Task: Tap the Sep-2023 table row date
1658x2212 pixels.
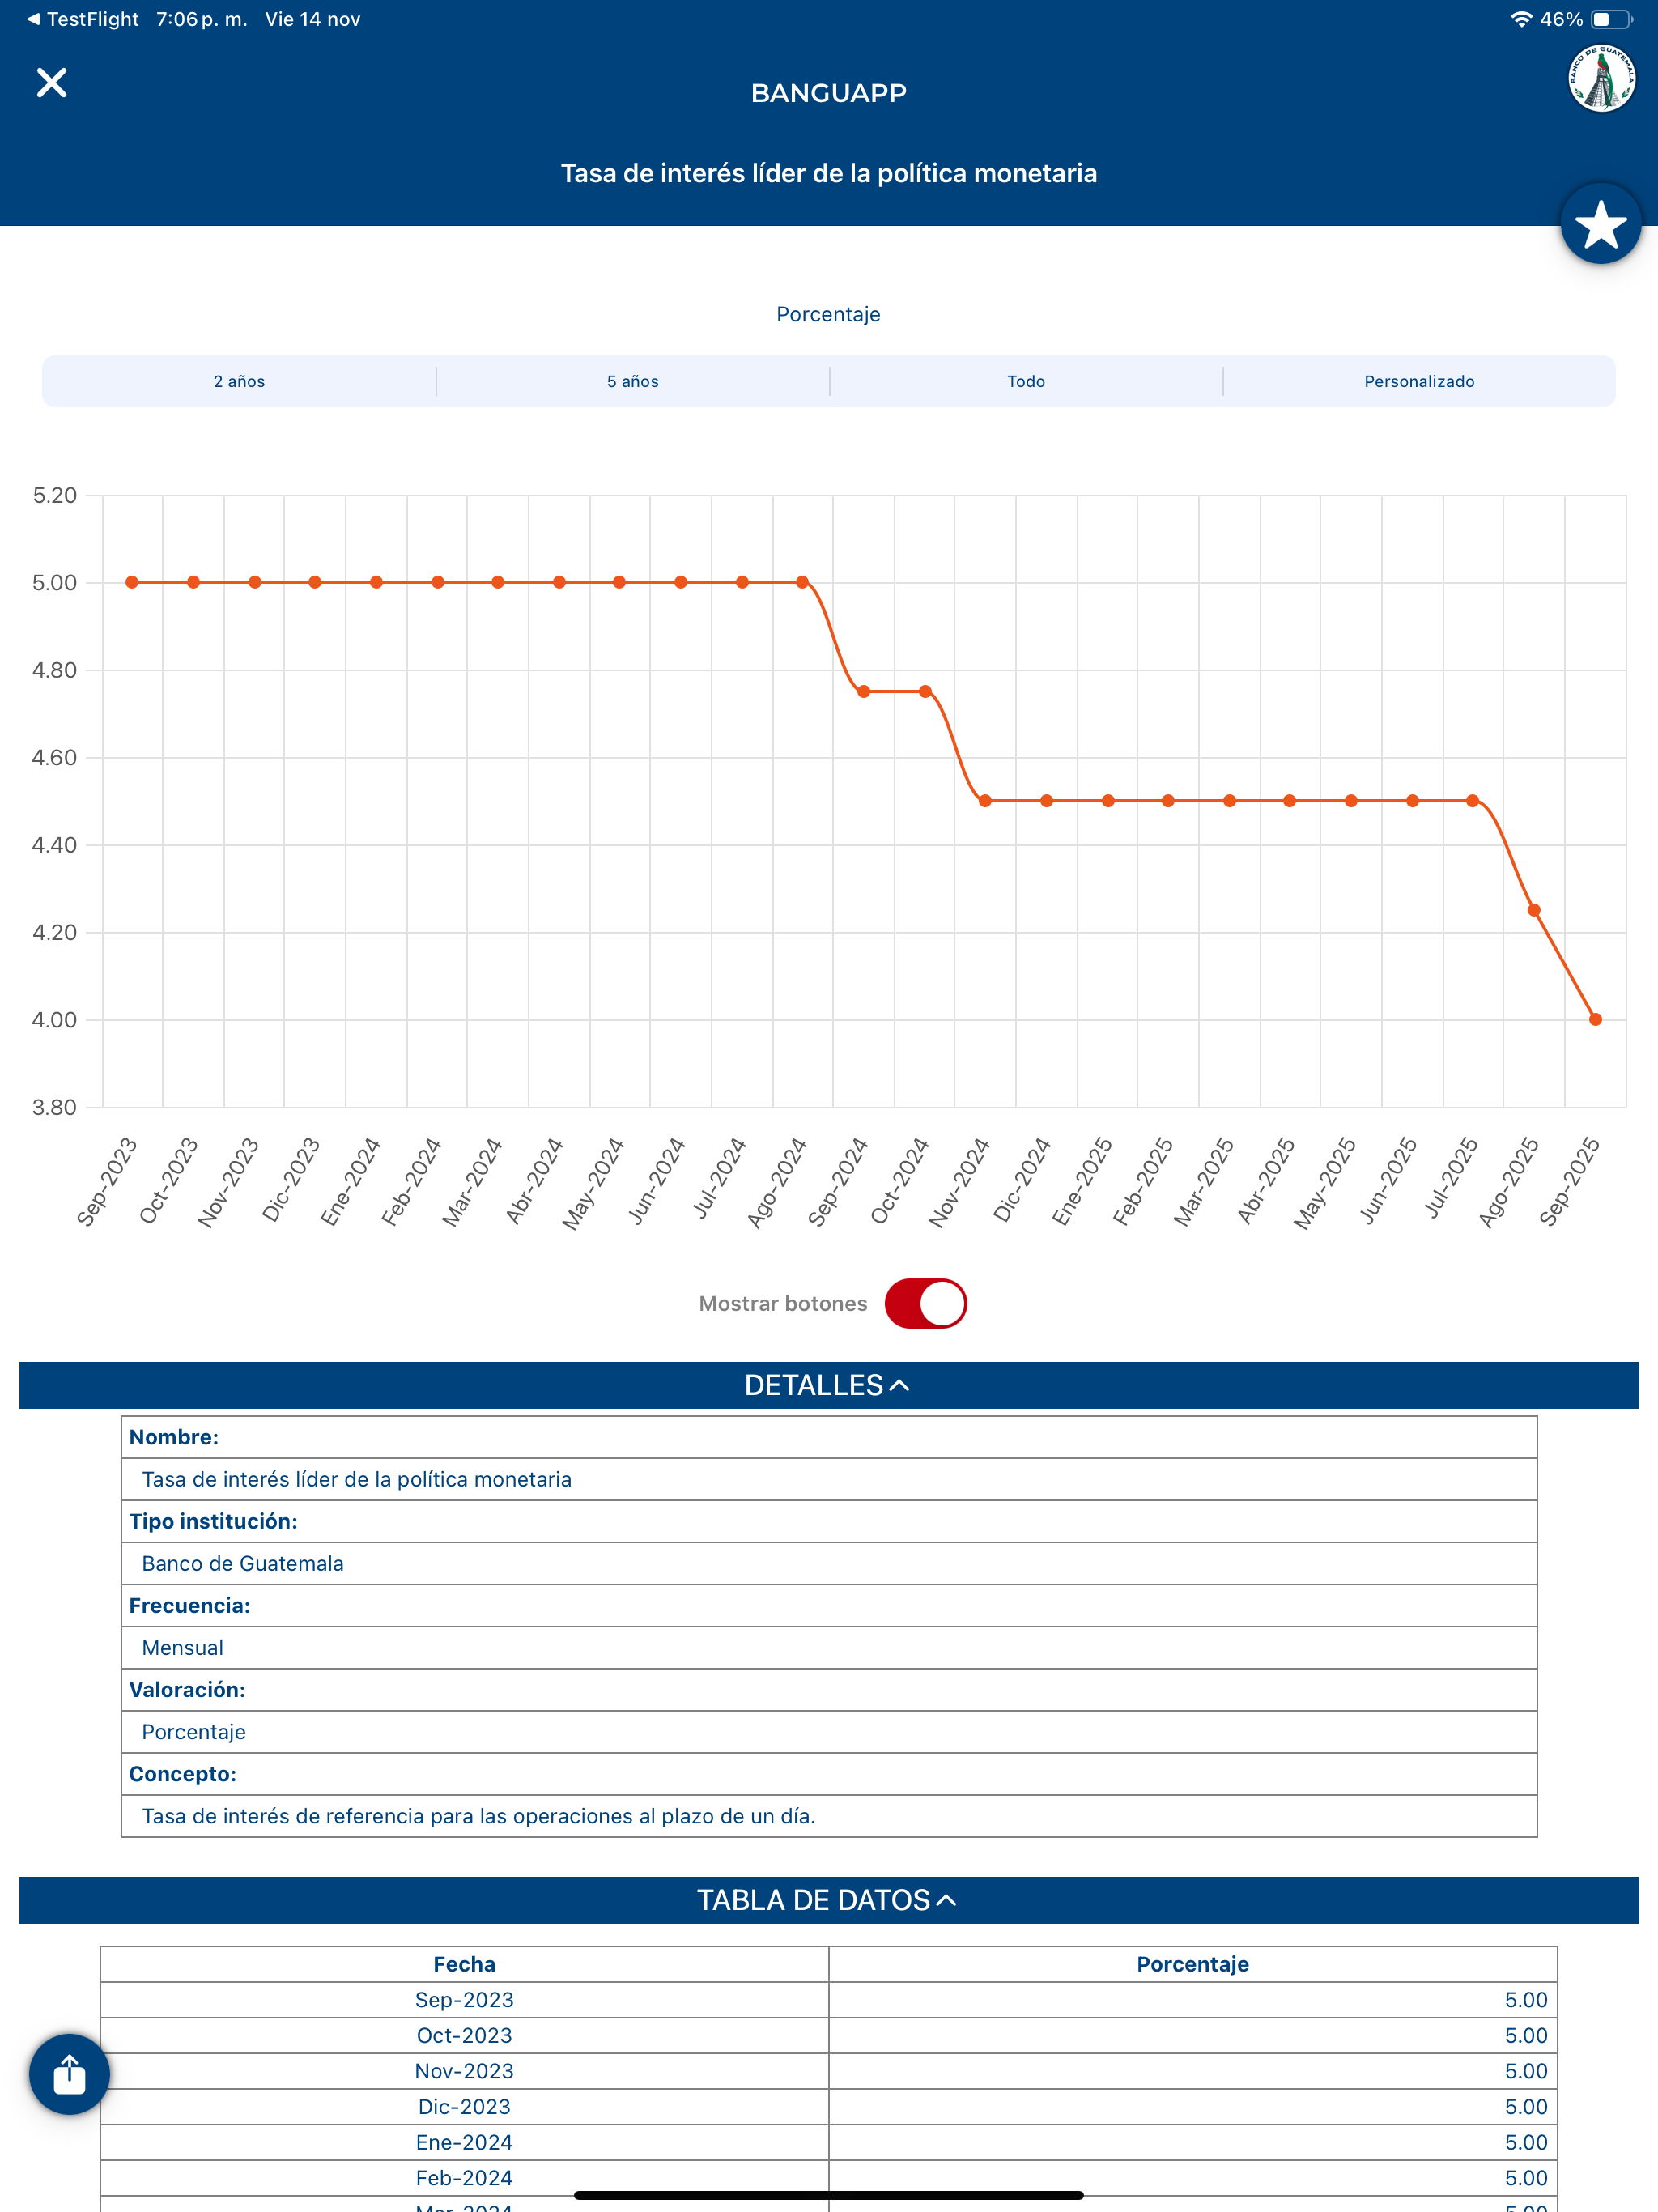Action: pyautogui.click(x=464, y=2000)
